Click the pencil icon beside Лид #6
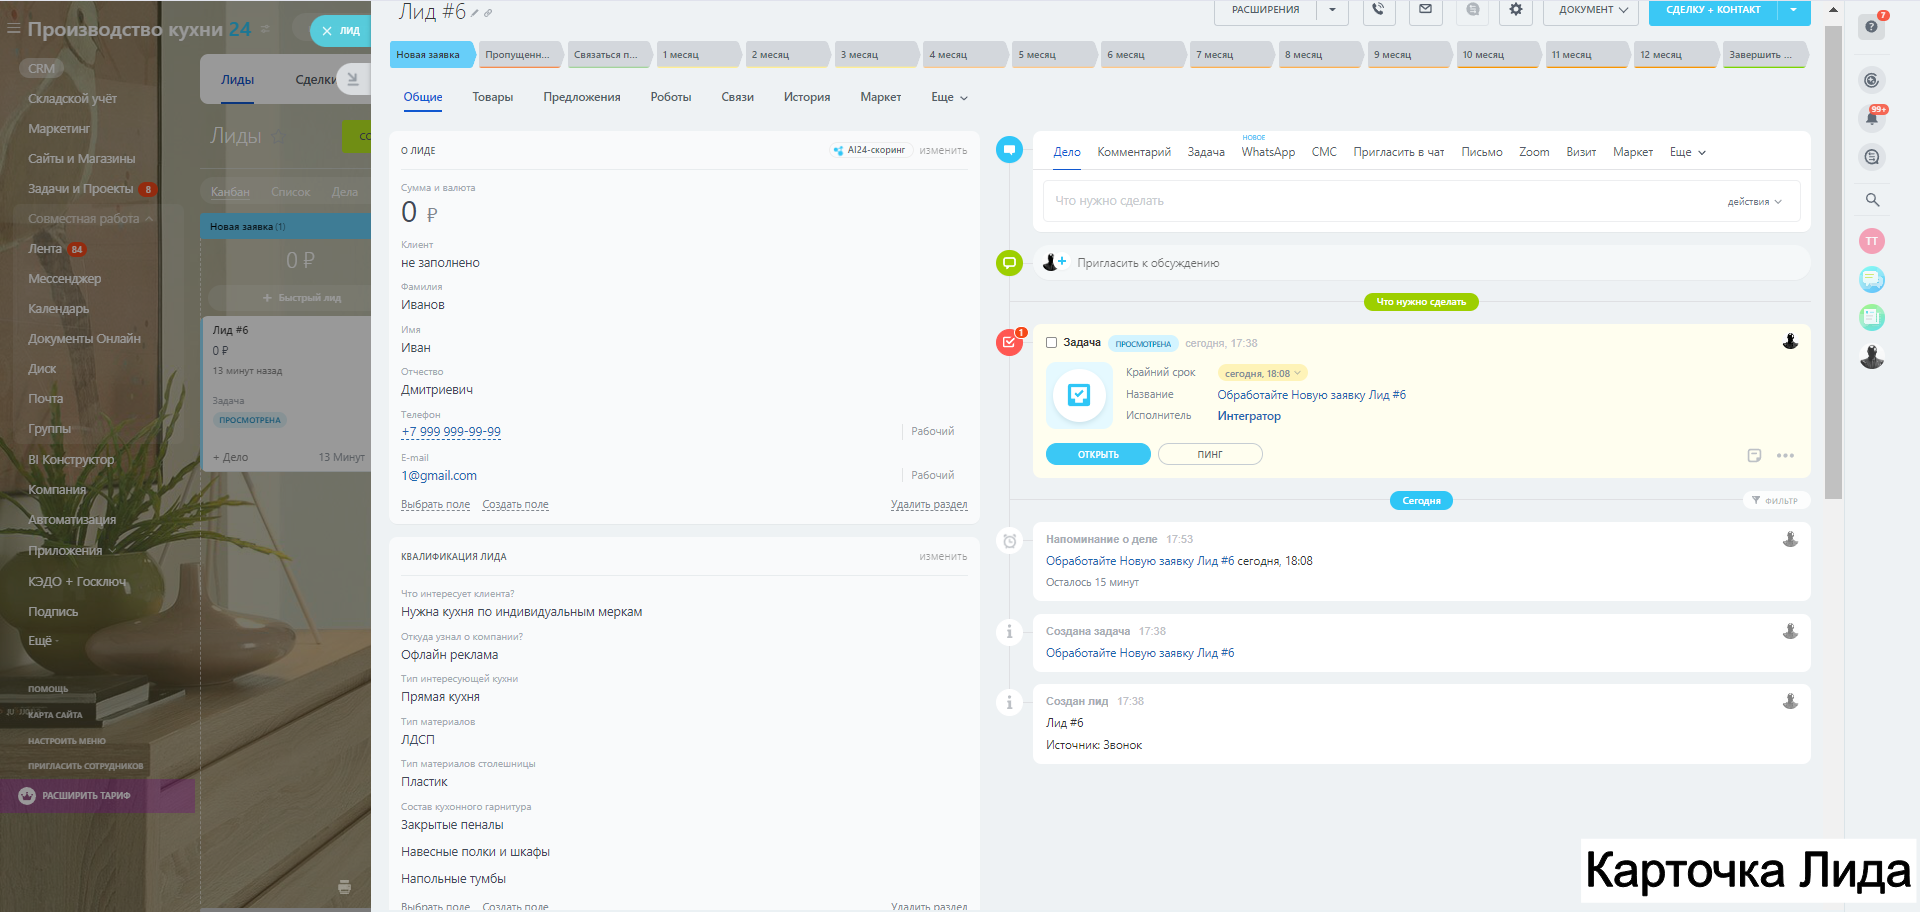Image resolution: width=1920 pixels, height=912 pixels. pyautogui.click(x=475, y=14)
